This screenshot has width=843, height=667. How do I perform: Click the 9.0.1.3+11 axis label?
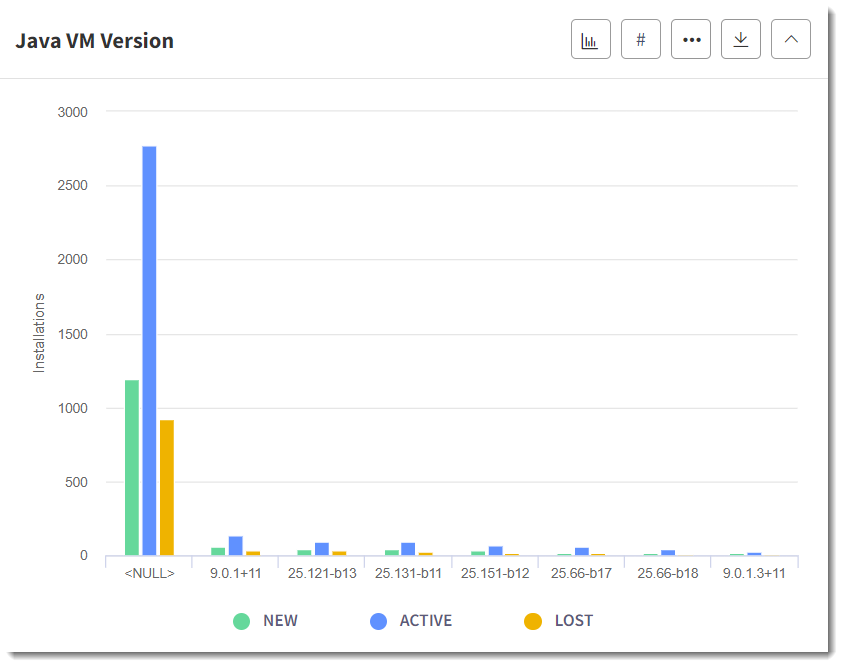coord(754,573)
